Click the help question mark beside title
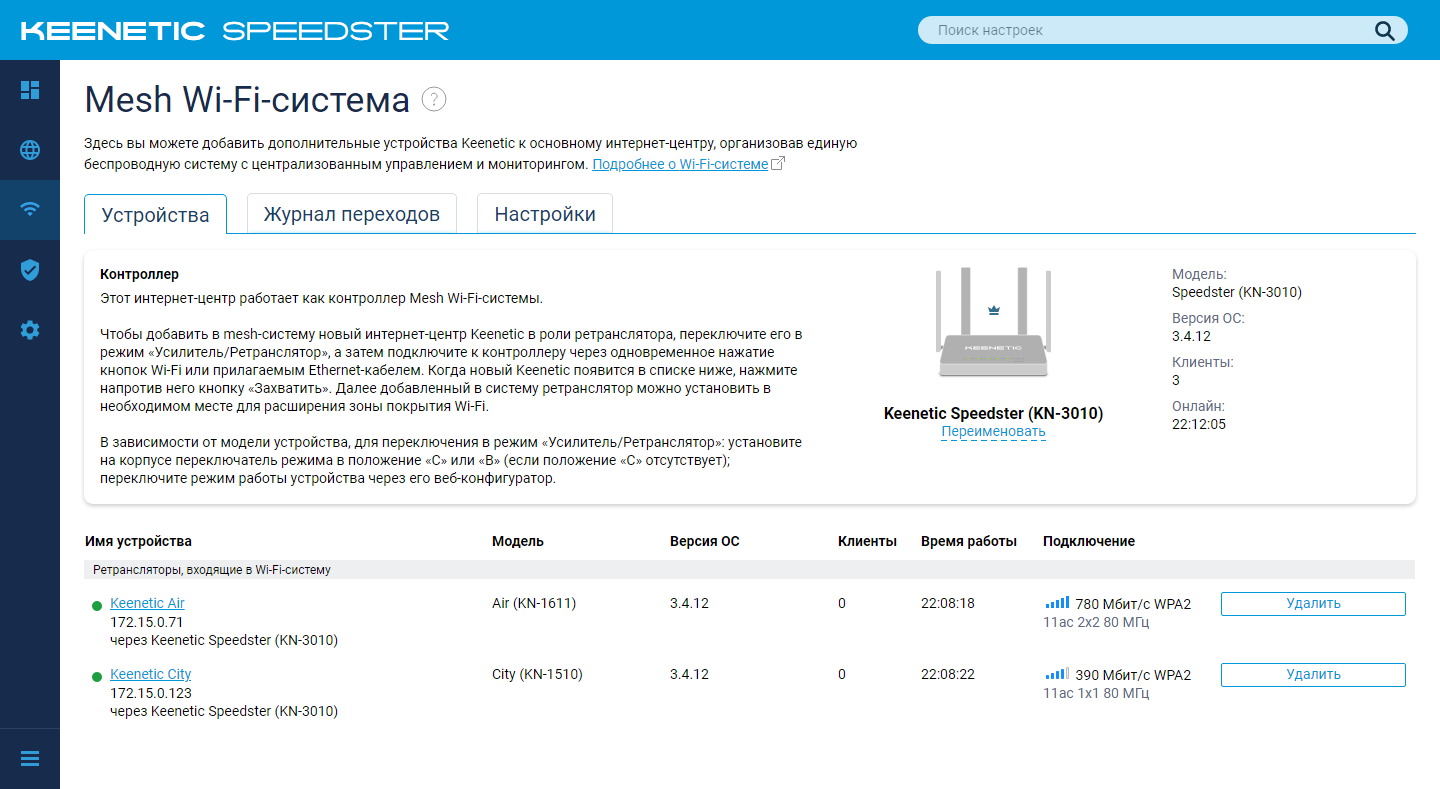The height and width of the screenshot is (789, 1440). click(434, 99)
